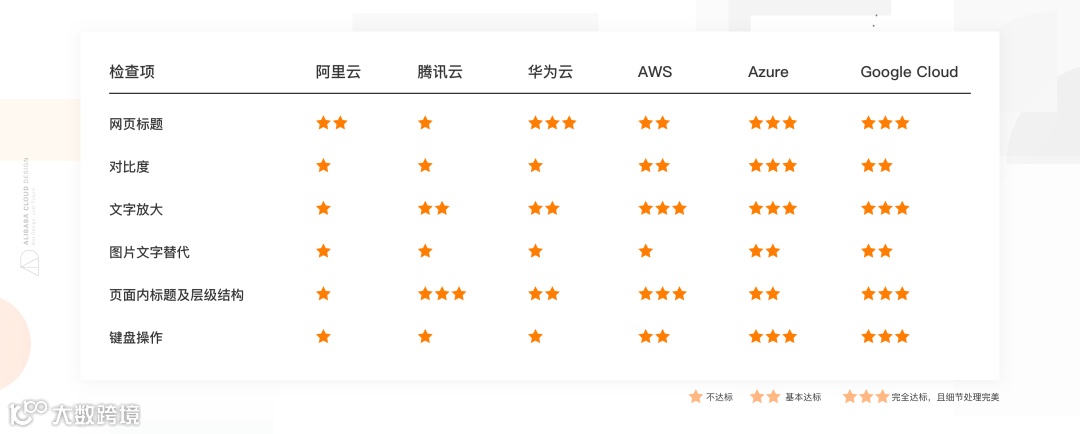Click the 阿里云 网页标题 star rating
Screen dimensions: 1080x434
point(332,123)
